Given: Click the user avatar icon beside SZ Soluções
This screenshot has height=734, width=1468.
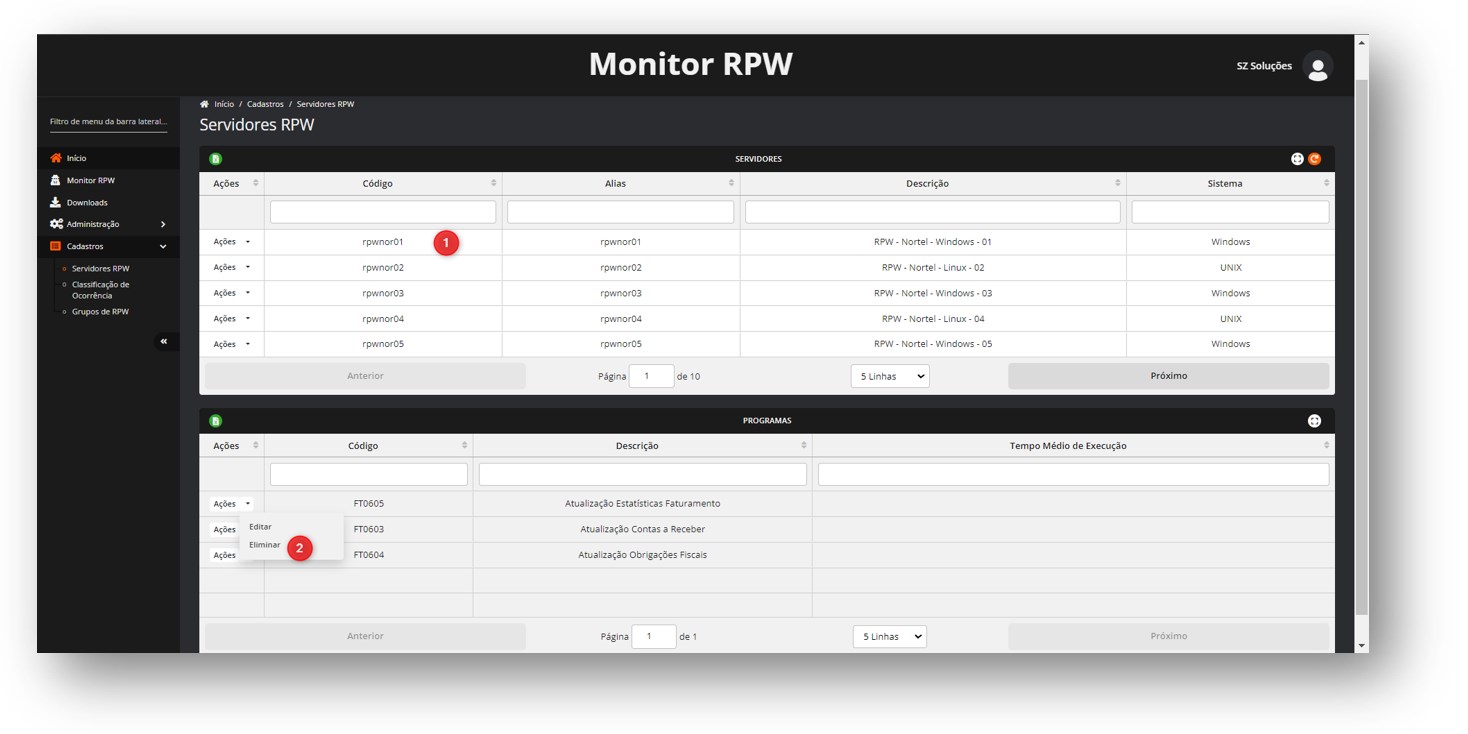Looking at the screenshot, I should [x=1317, y=67].
